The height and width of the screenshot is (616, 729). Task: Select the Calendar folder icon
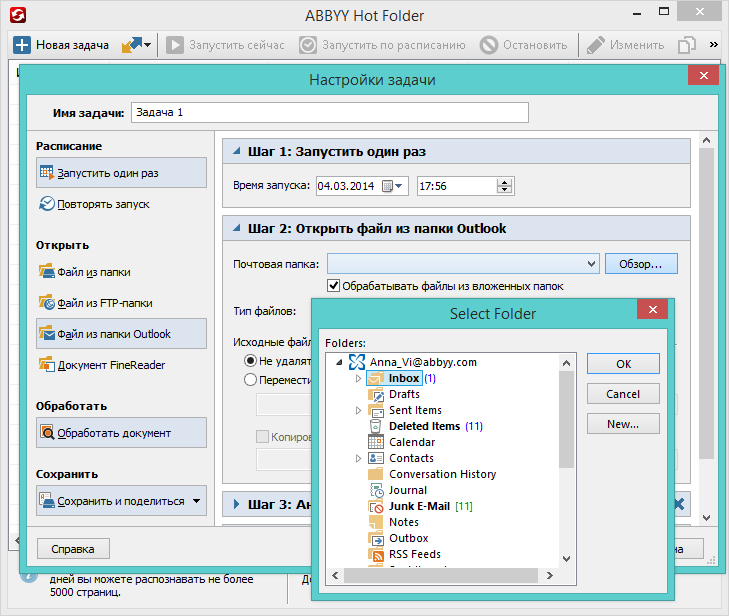point(376,442)
